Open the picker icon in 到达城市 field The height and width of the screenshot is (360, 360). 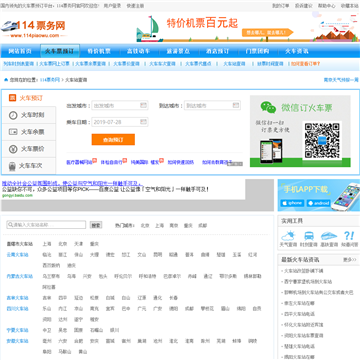pyautogui.click(x=236, y=105)
